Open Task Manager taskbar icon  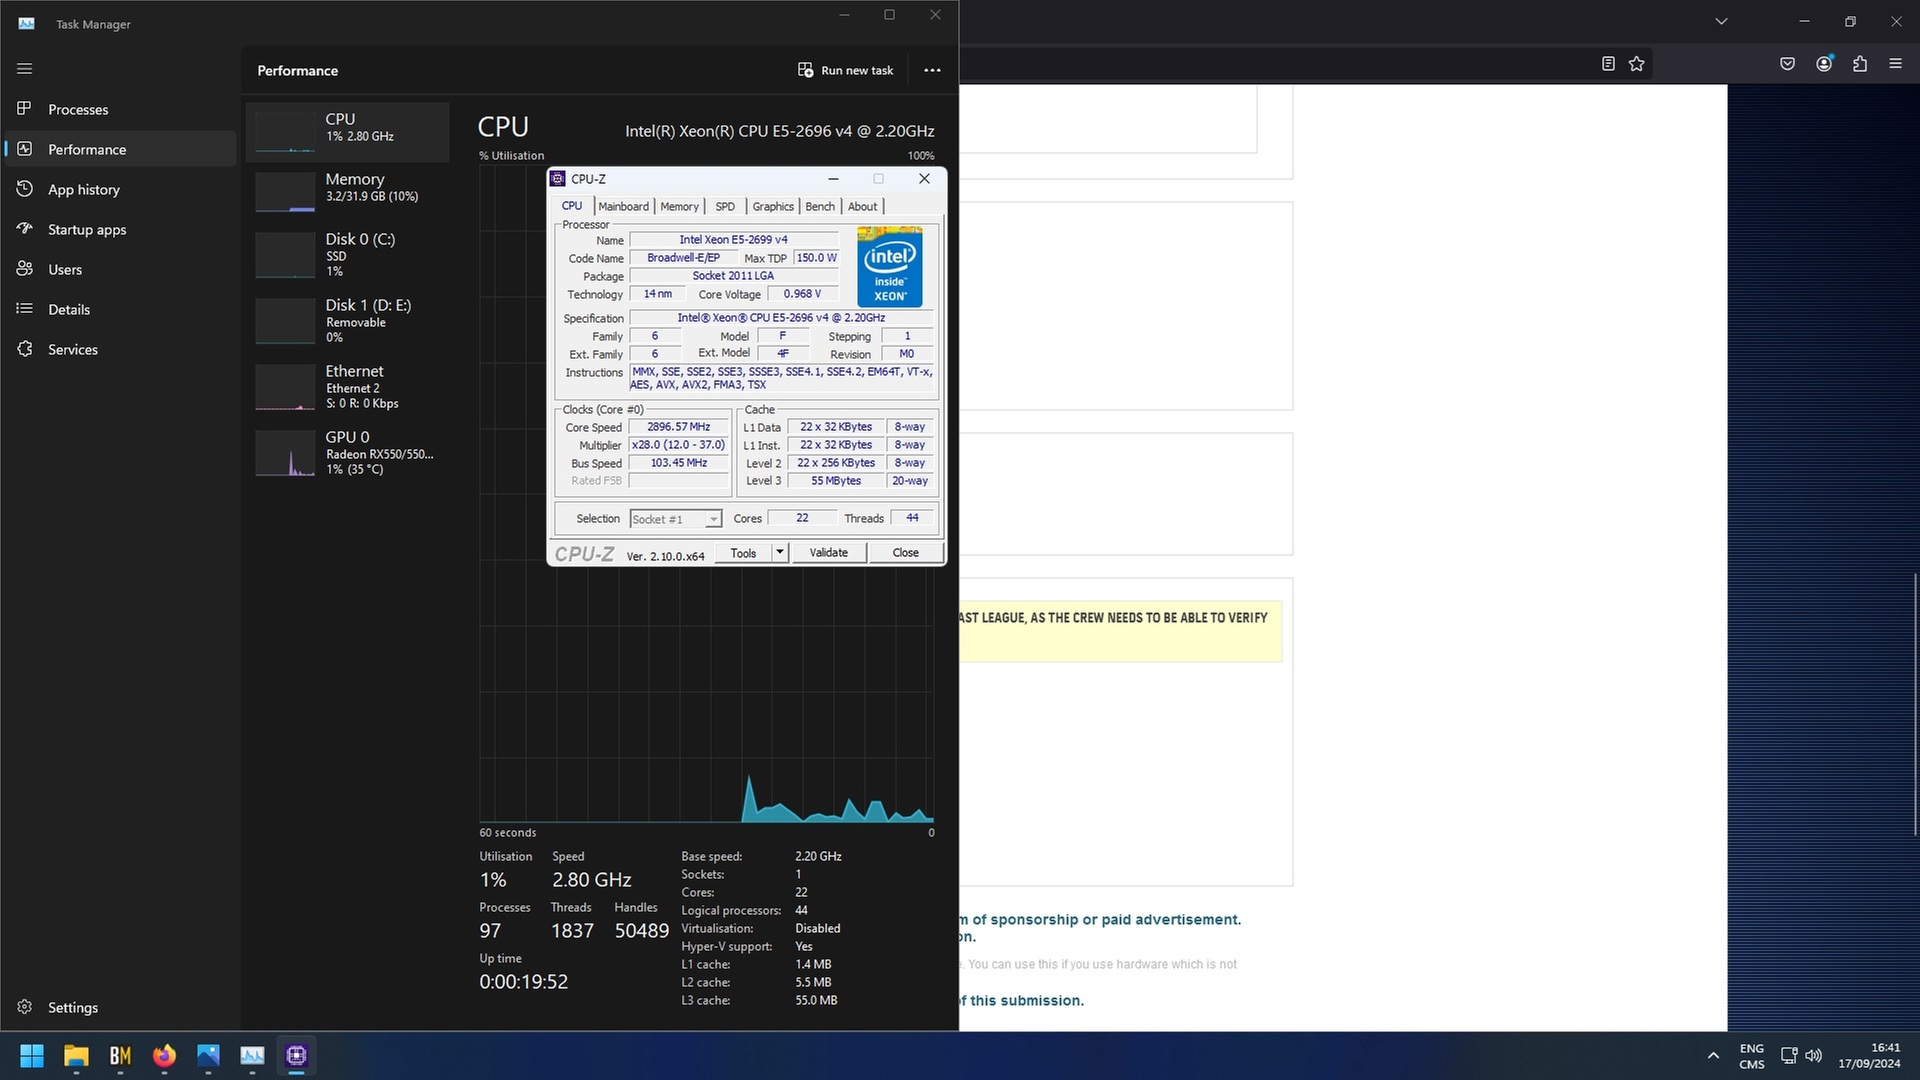(x=252, y=1055)
